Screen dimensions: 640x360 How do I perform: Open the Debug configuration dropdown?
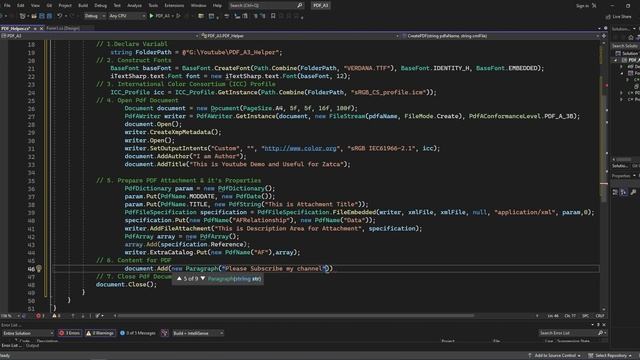95,16
